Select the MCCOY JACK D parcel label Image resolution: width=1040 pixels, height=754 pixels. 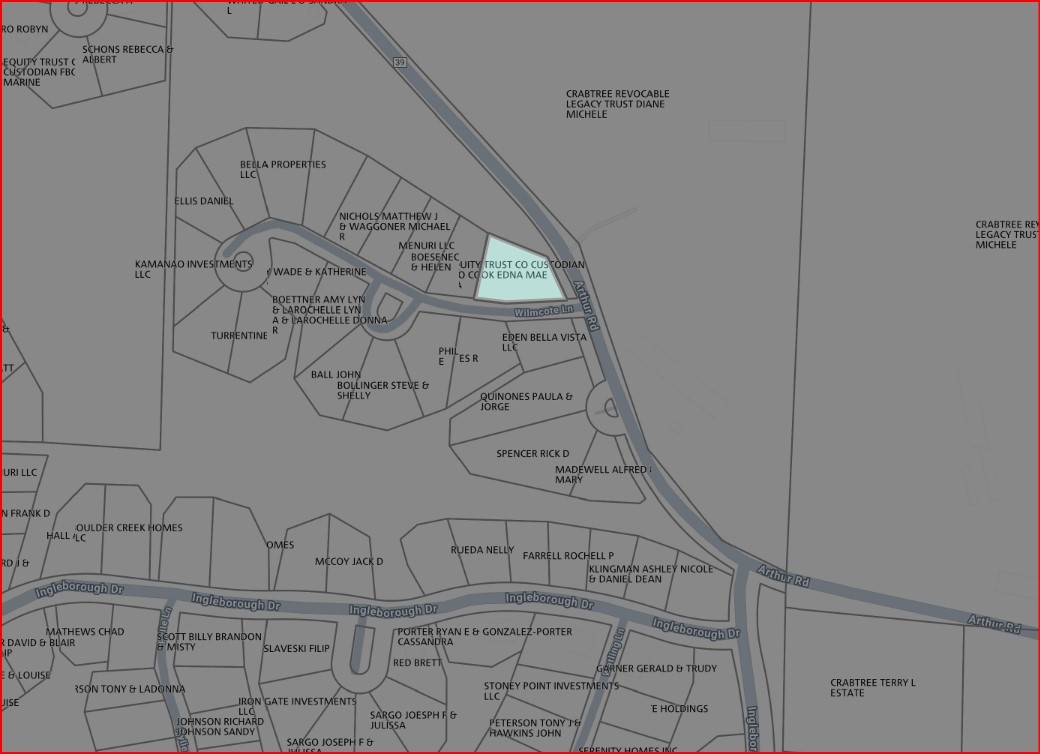[349, 562]
